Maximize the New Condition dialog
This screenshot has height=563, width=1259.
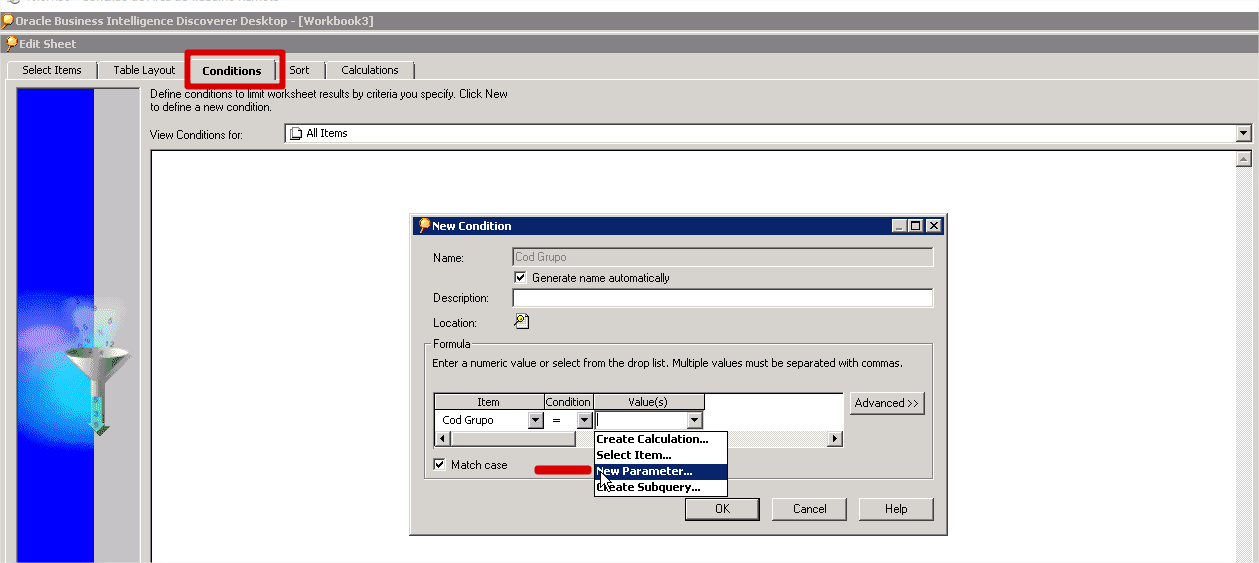pos(916,226)
